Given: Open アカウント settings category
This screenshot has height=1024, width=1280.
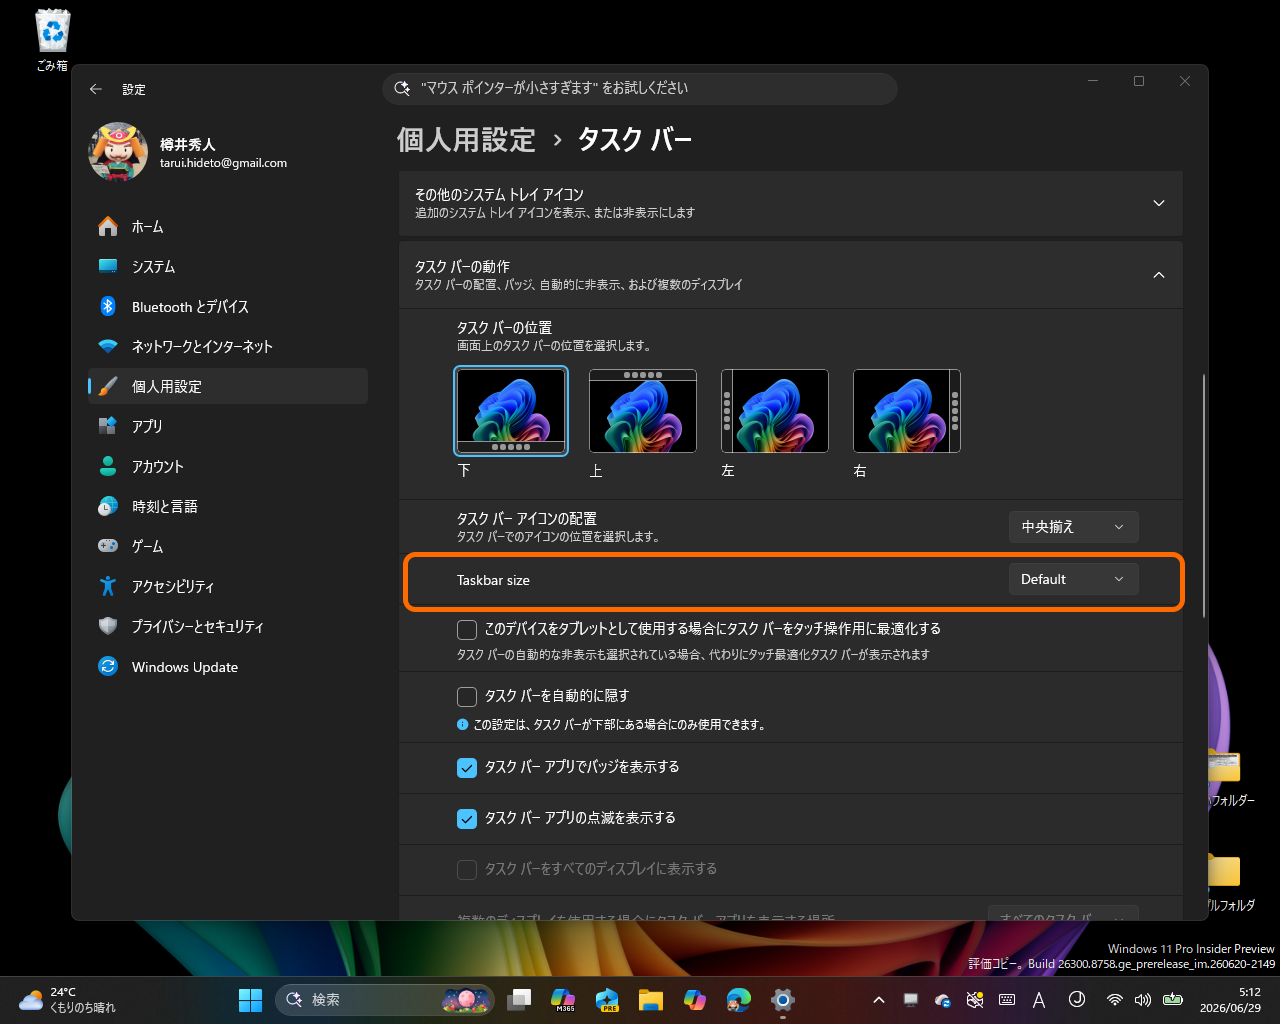Looking at the screenshot, I should [228, 467].
